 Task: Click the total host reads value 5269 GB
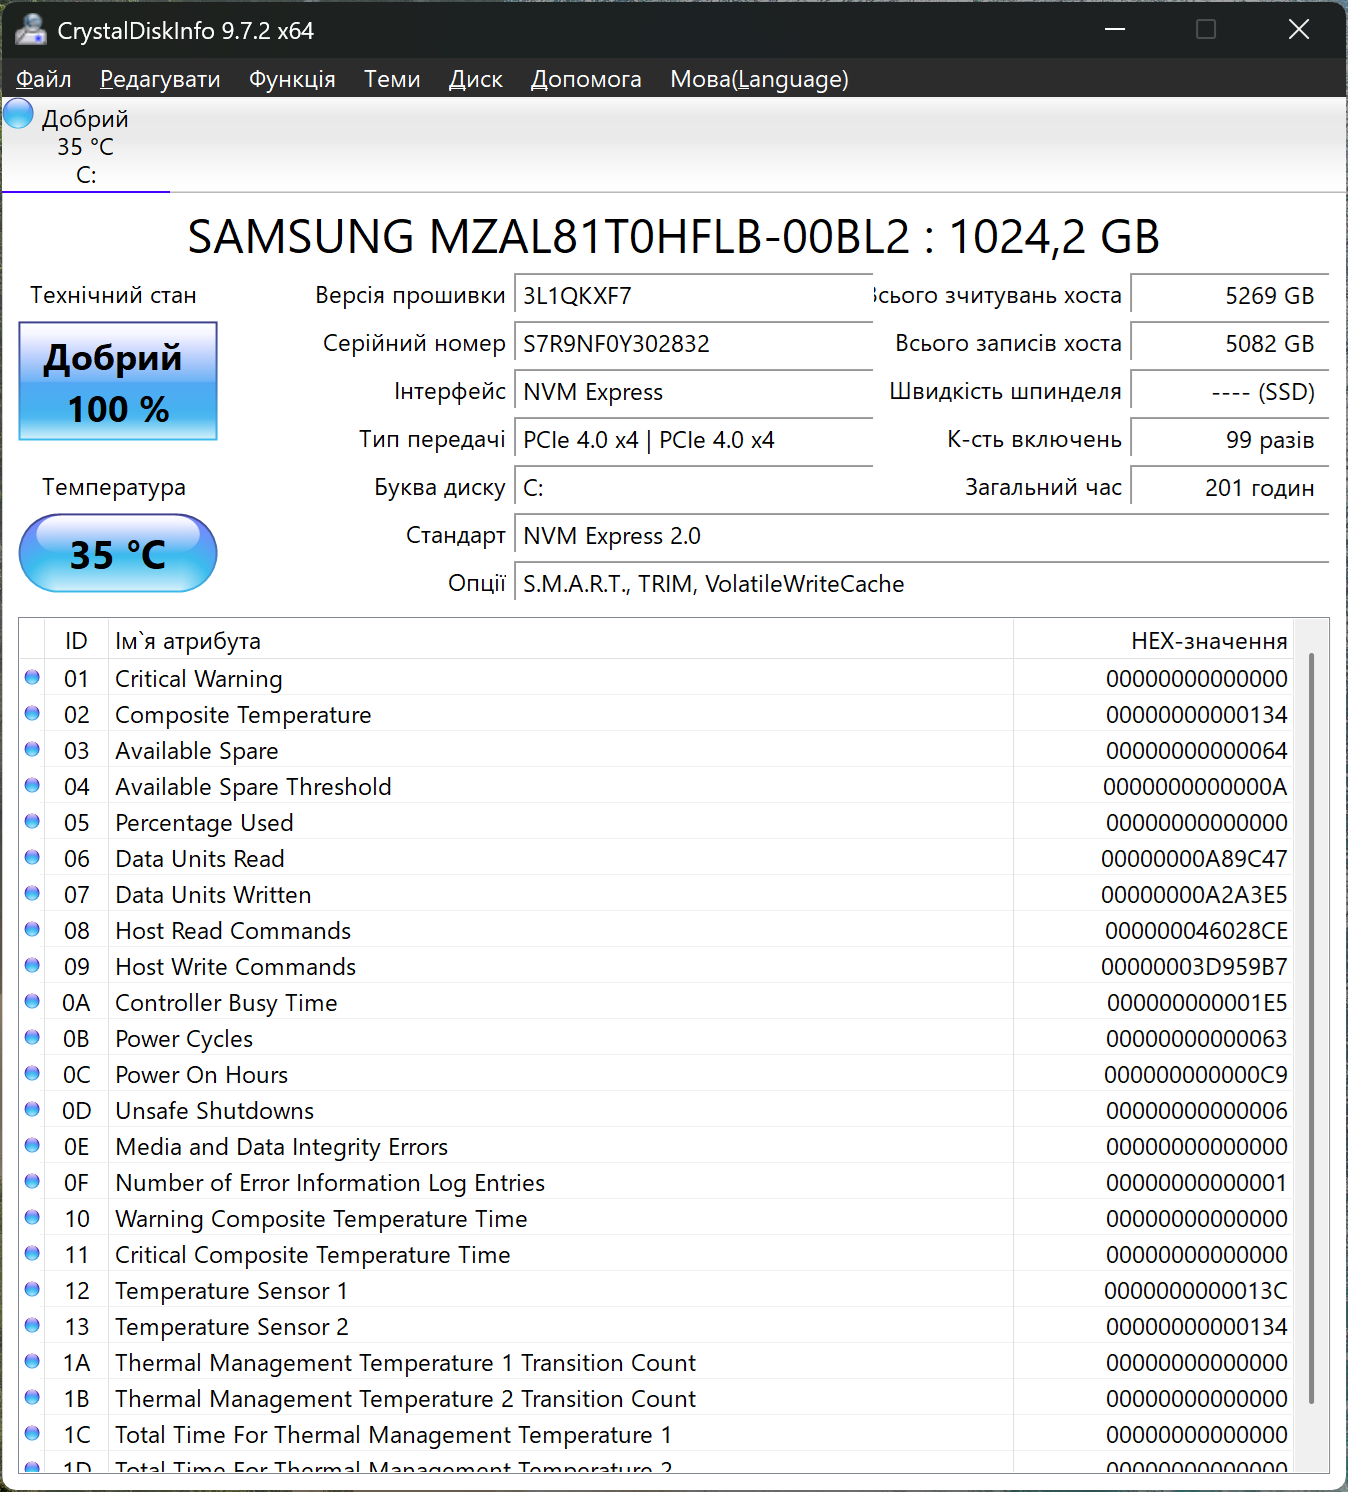pos(1230,296)
